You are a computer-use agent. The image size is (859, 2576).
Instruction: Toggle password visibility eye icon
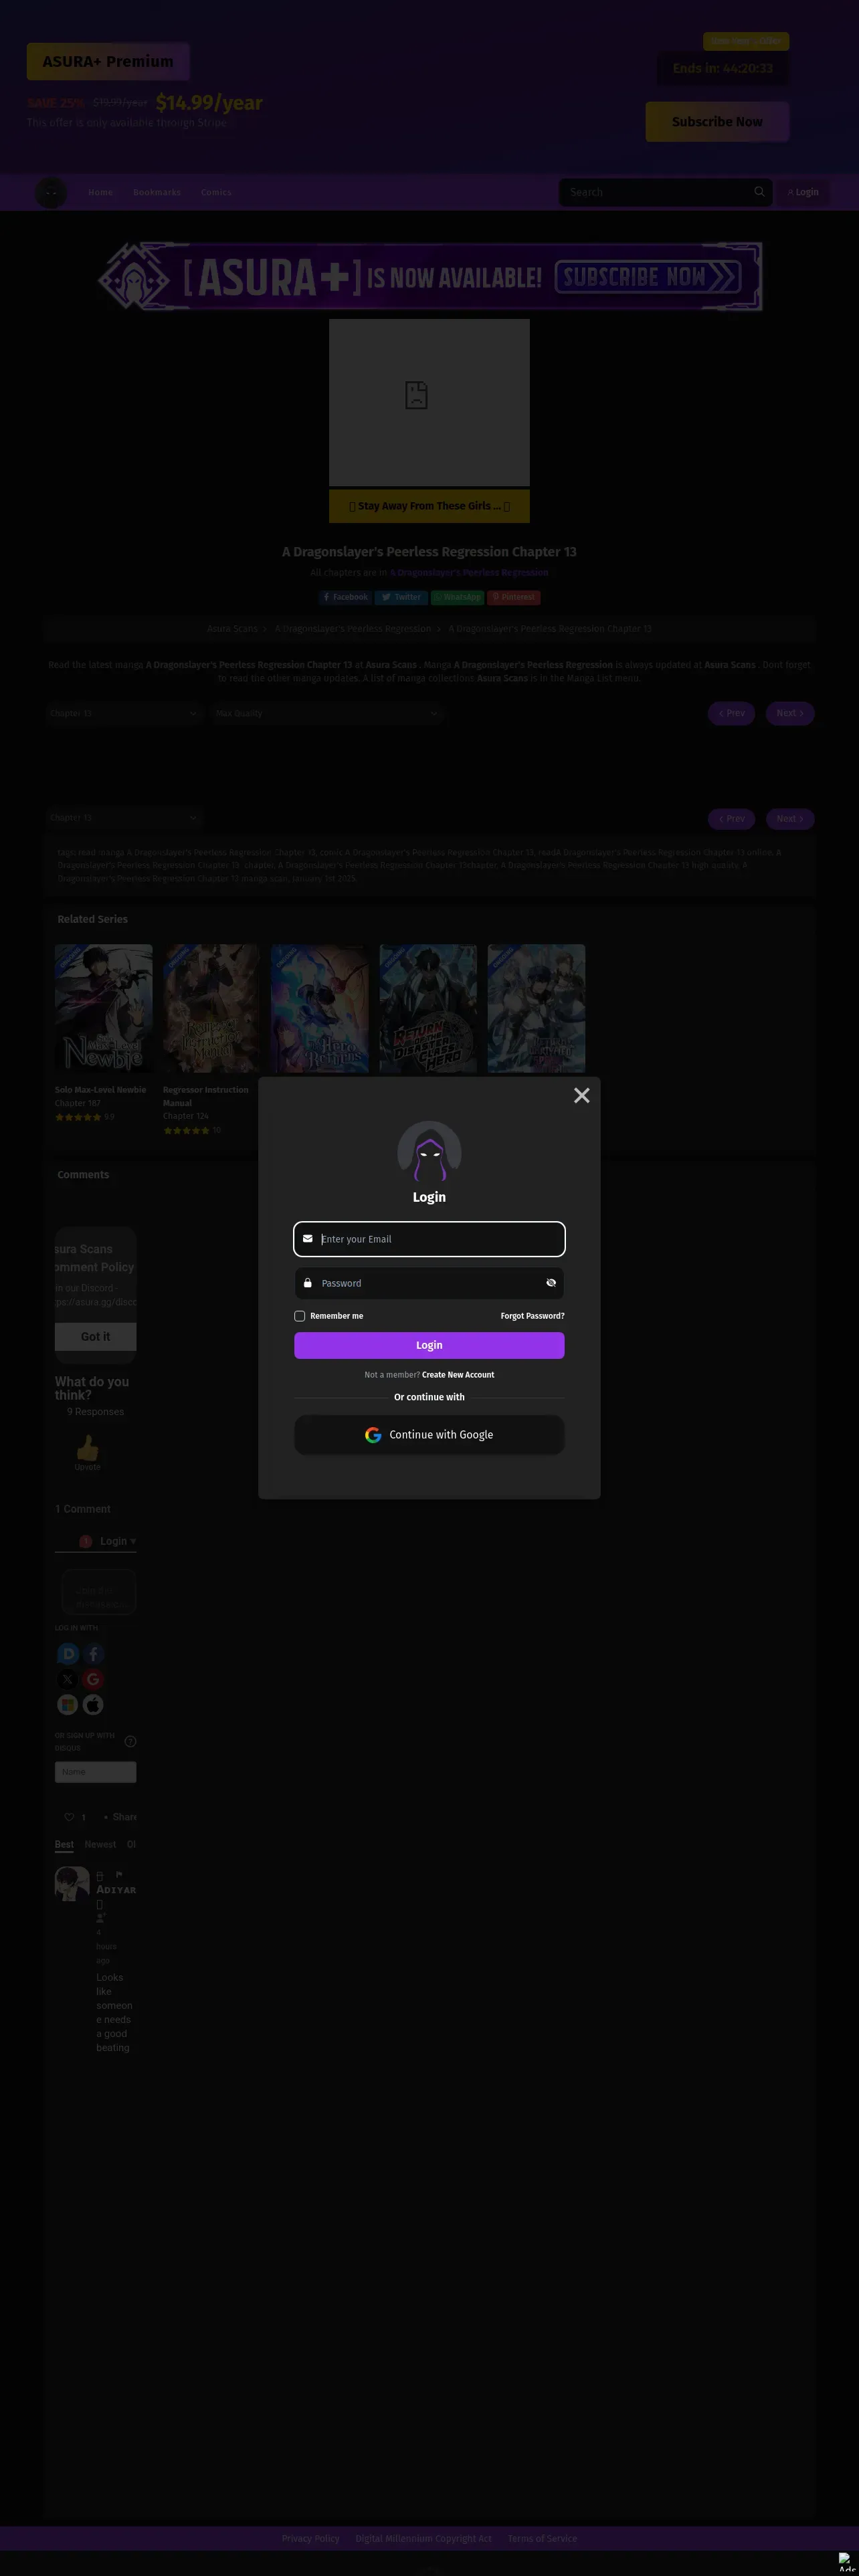551,1283
